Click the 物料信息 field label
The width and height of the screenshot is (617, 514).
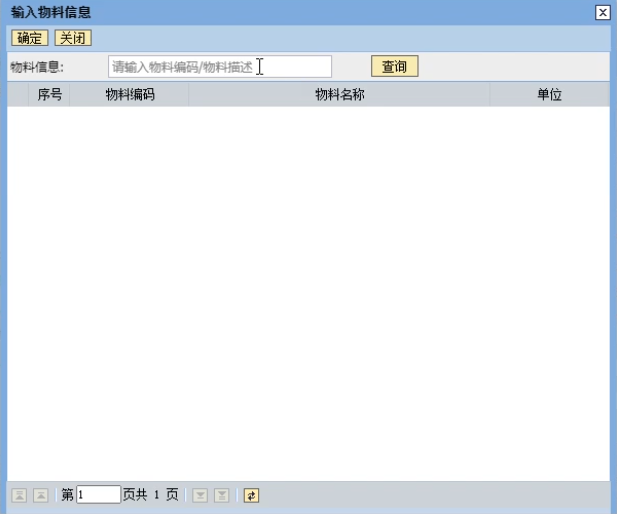coord(36,67)
